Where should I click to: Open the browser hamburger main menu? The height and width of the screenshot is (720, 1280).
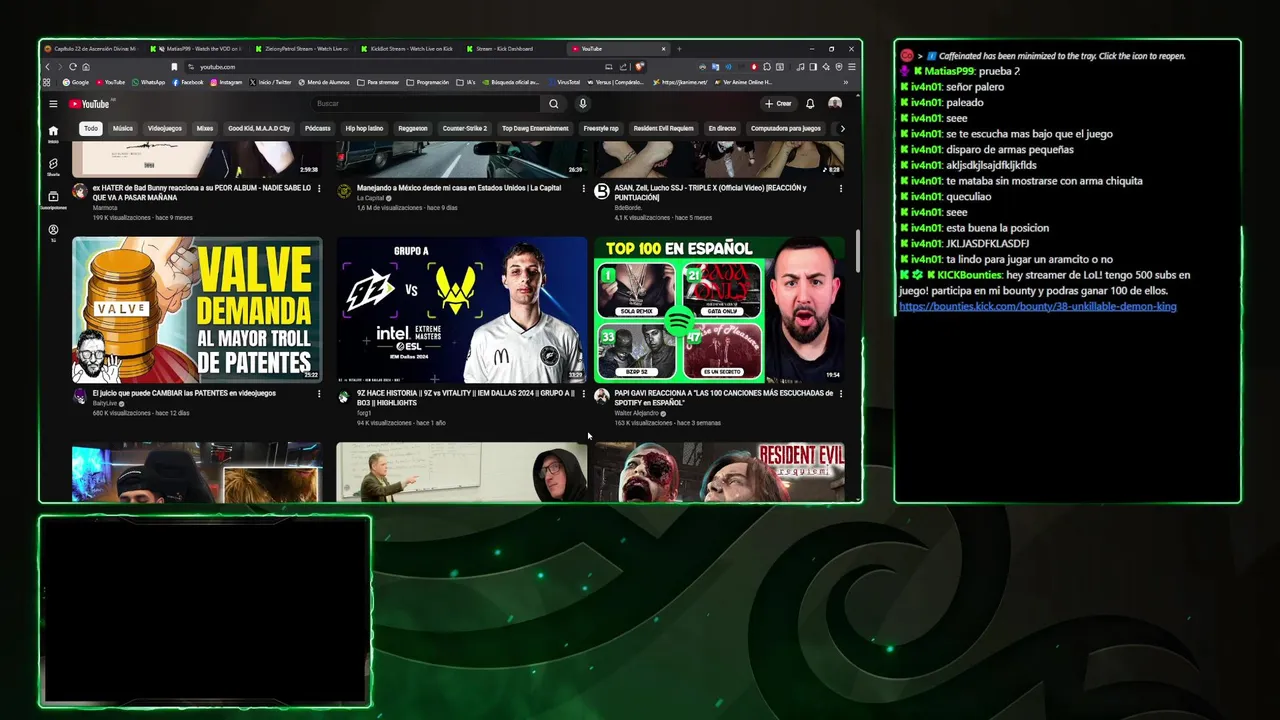pyautogui.click(x=852, y=67)
